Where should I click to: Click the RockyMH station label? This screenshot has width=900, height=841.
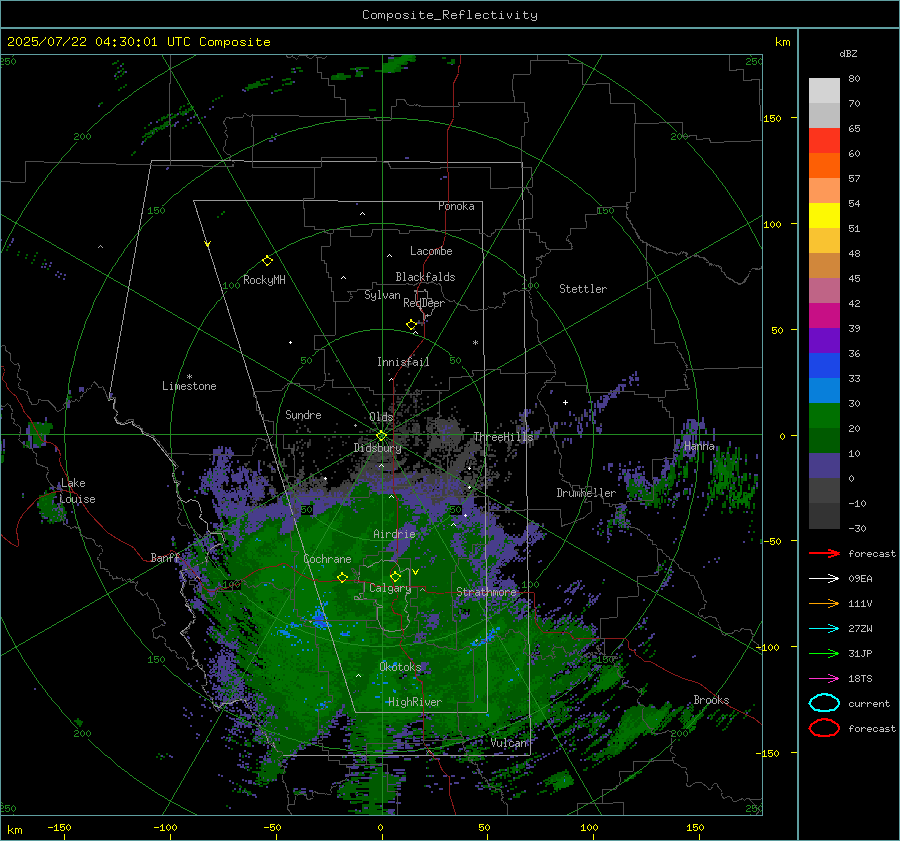264,280
